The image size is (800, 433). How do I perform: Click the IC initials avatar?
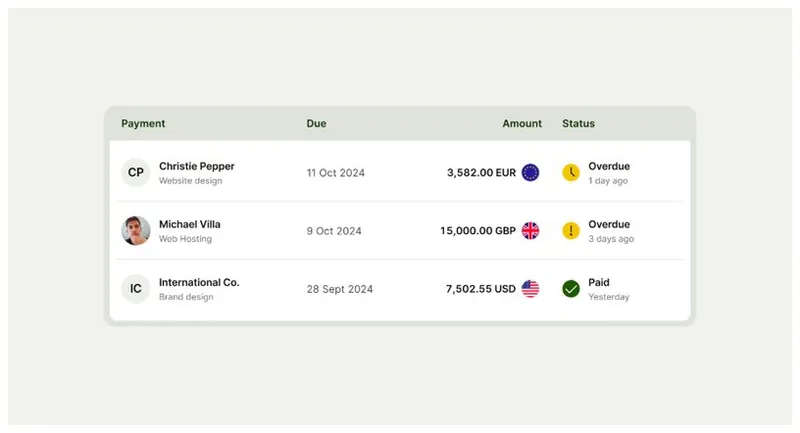pyautogui.click(x=136, y=289)
